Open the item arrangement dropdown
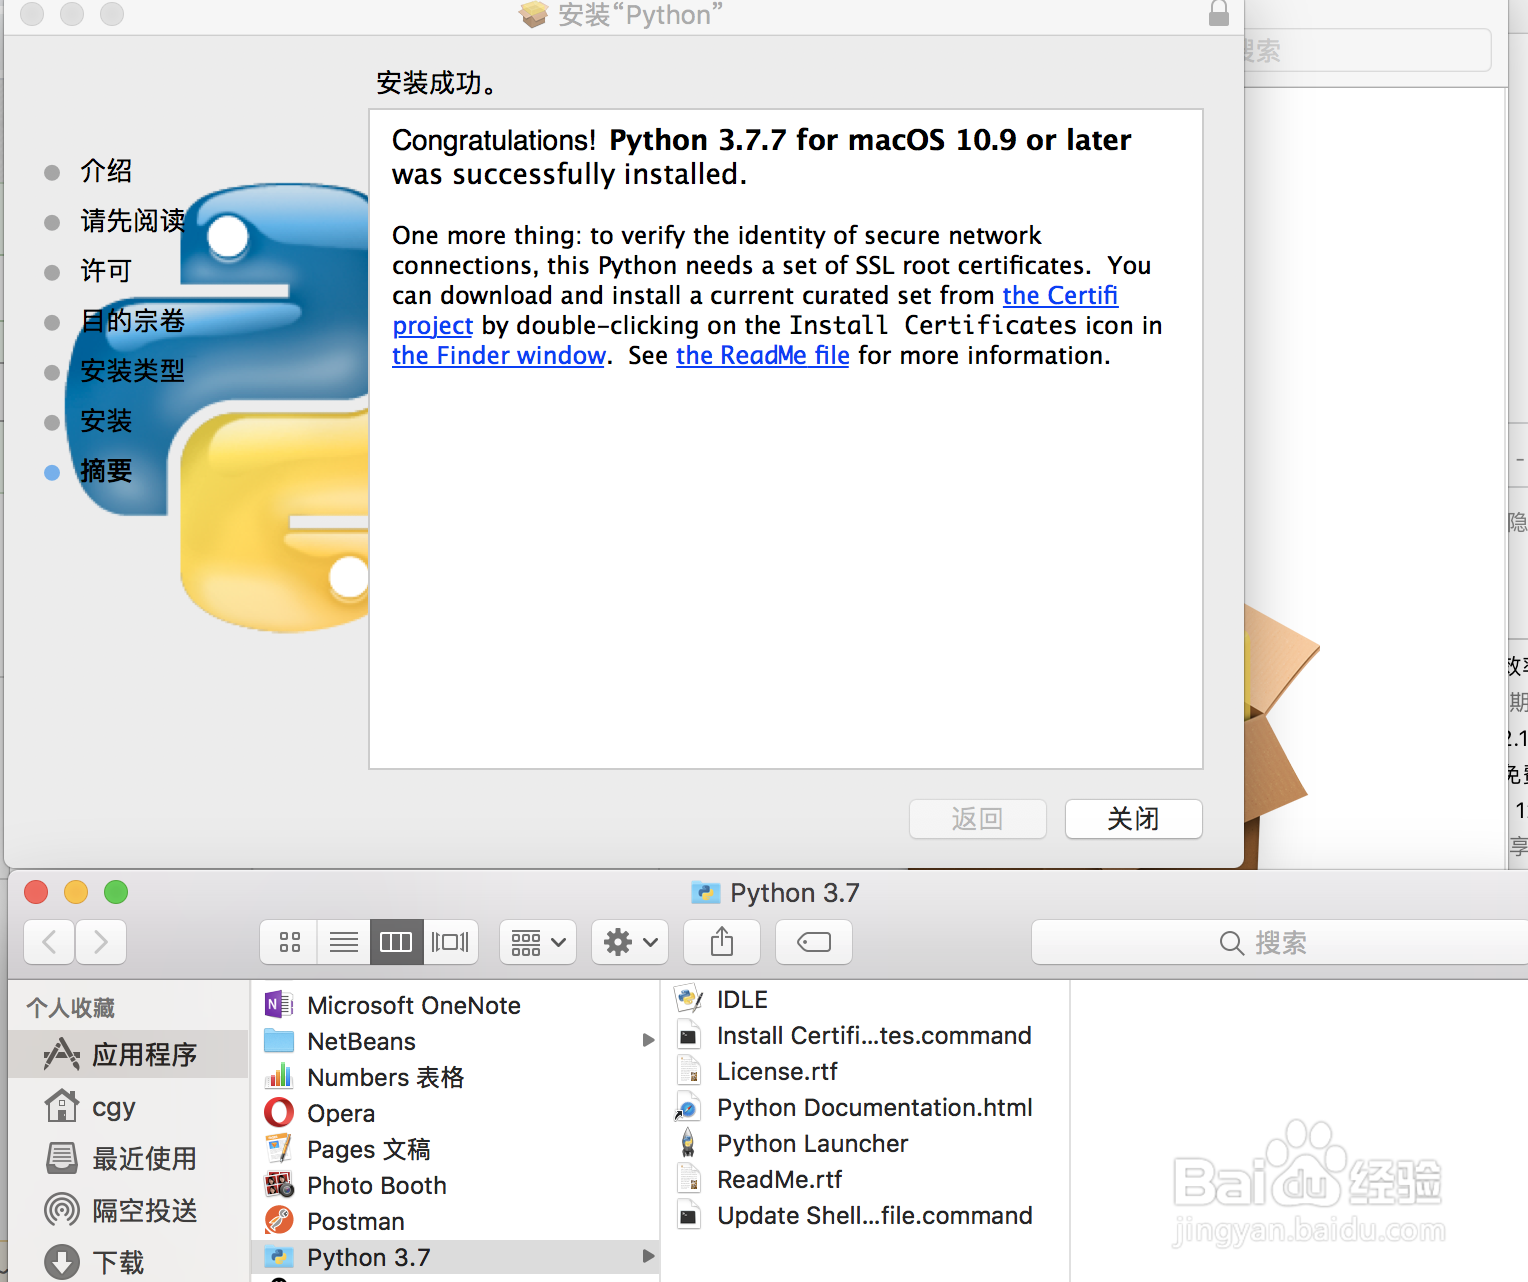Viewport: 1528px width, 1282px height. pos(538,942)
